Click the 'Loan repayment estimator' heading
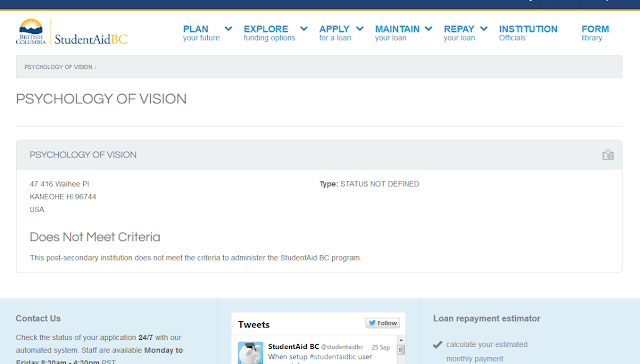Image resolution: width=640 pixels, height=364 pixels. pos(487,318)
